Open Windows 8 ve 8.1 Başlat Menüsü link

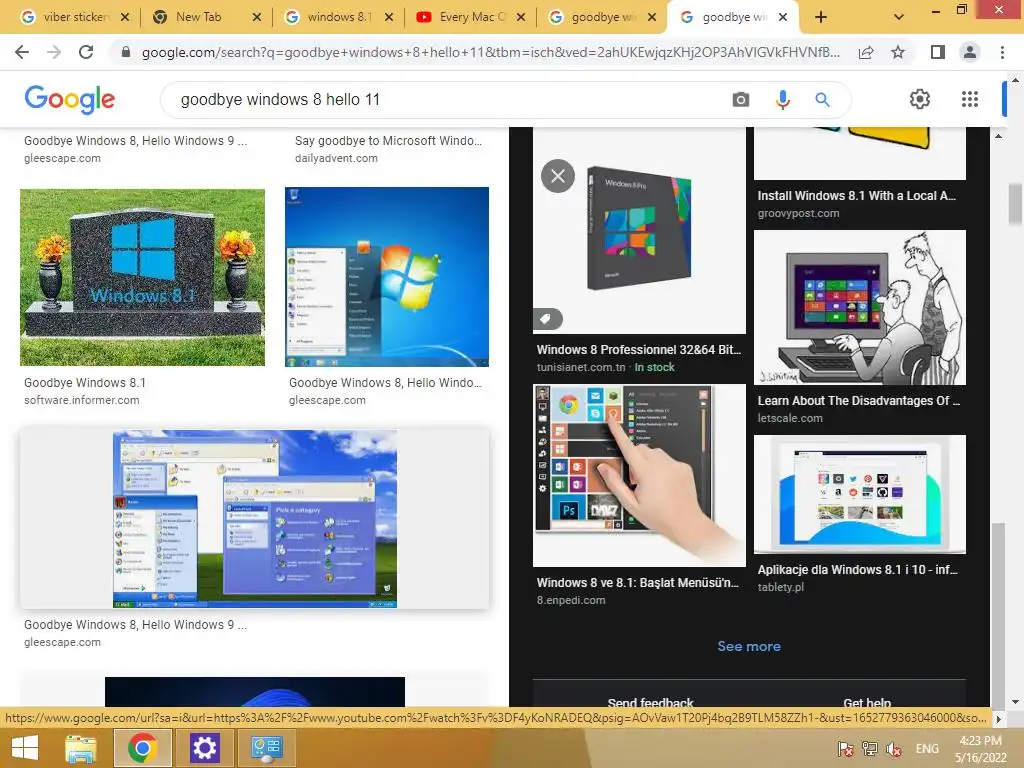coord(637,583)
